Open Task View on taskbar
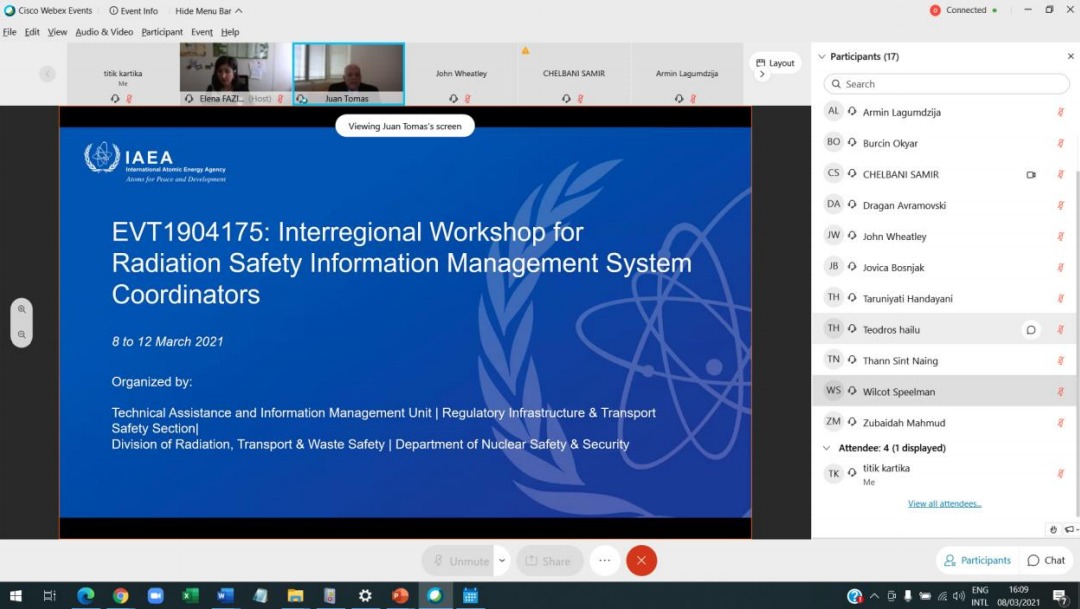Screen dimensions: 1080x609 point(50,596)
